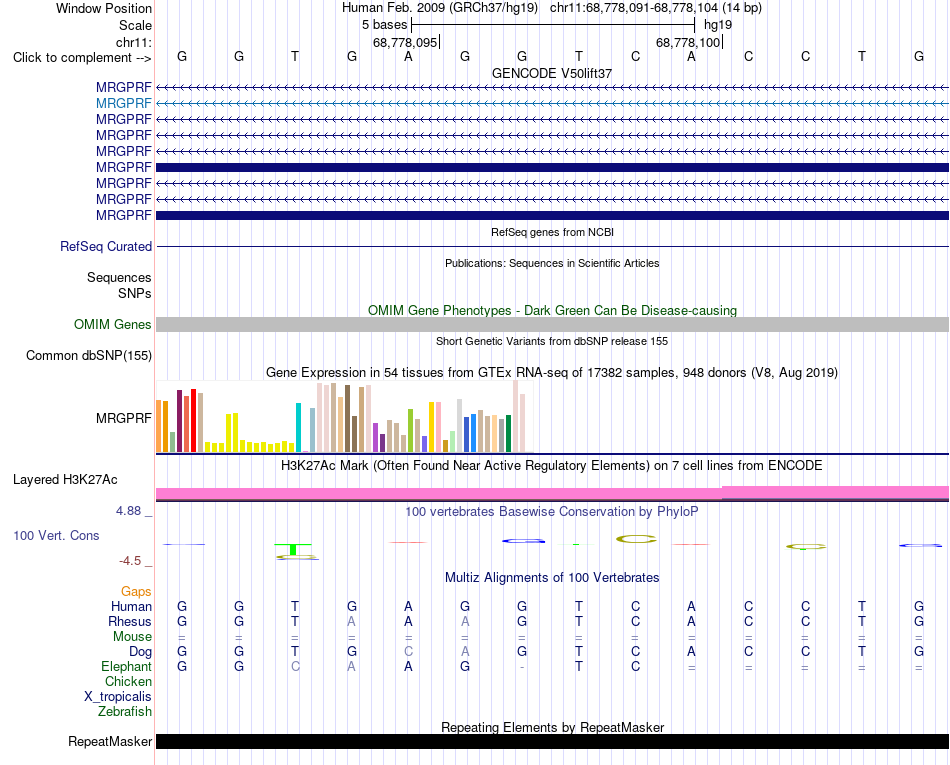Screen dimensions: 950x765
Task: Click the Zebrafish species row label
Action: (x=125, y=712)
